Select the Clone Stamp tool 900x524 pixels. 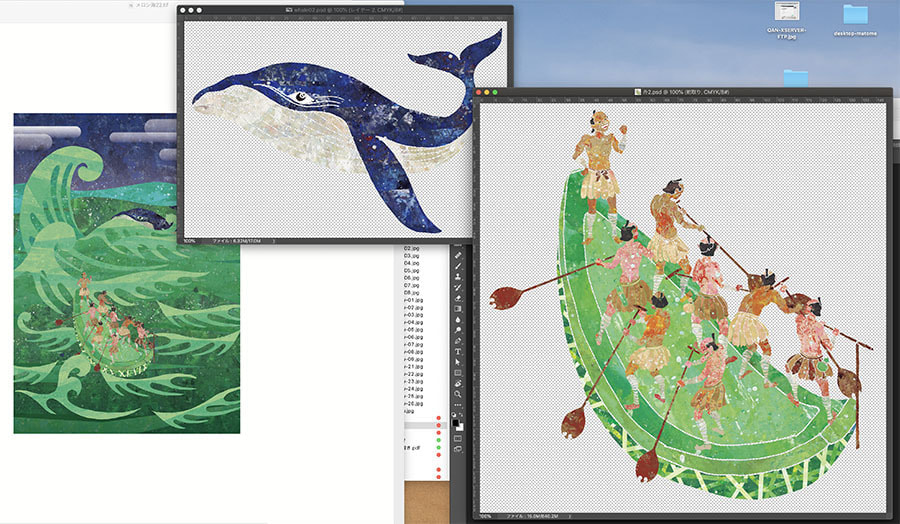[458, 277]
